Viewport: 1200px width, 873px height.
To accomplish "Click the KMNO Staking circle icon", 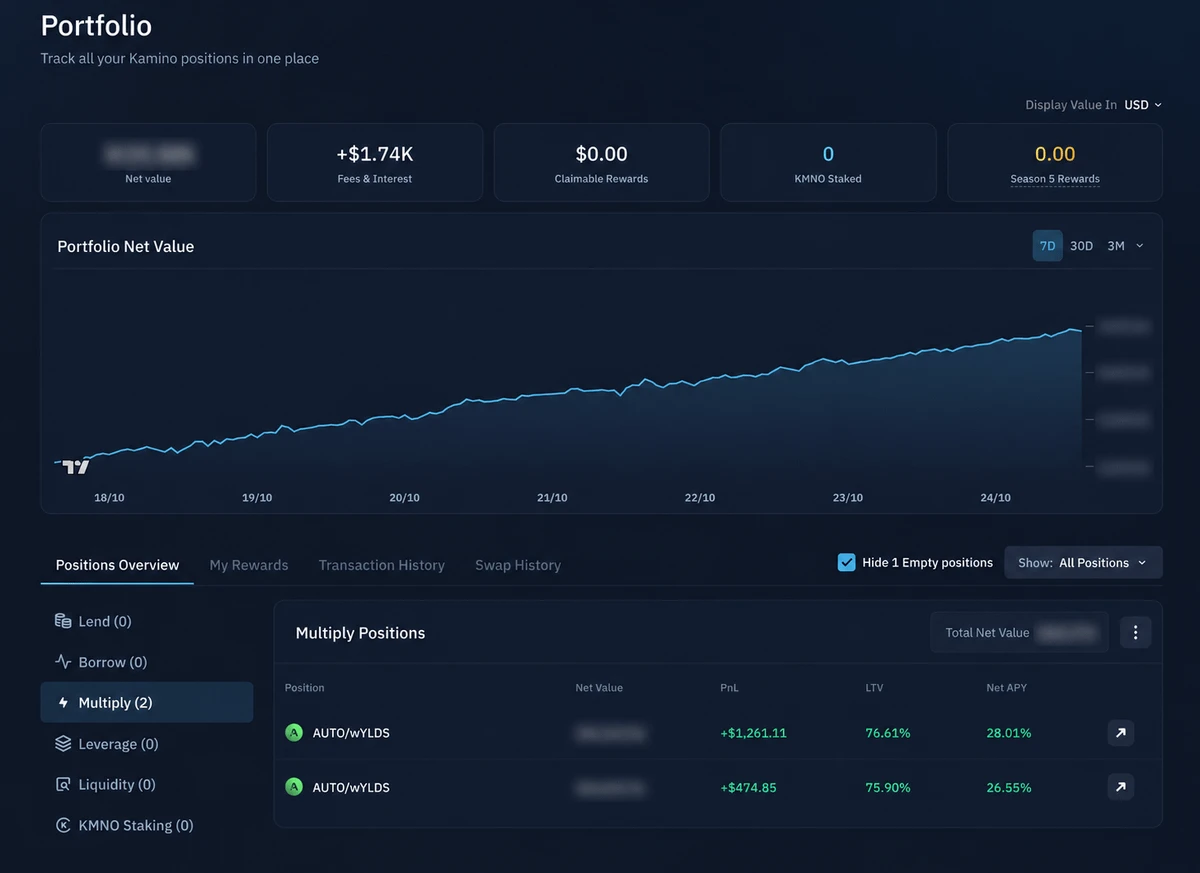I will [x=63, y=825].
